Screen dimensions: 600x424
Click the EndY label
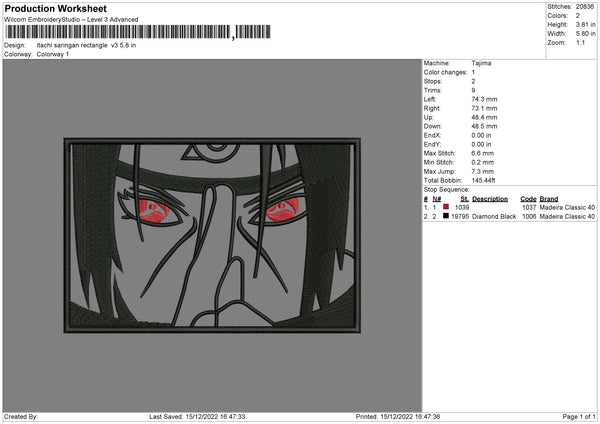[x=432, y=145]
